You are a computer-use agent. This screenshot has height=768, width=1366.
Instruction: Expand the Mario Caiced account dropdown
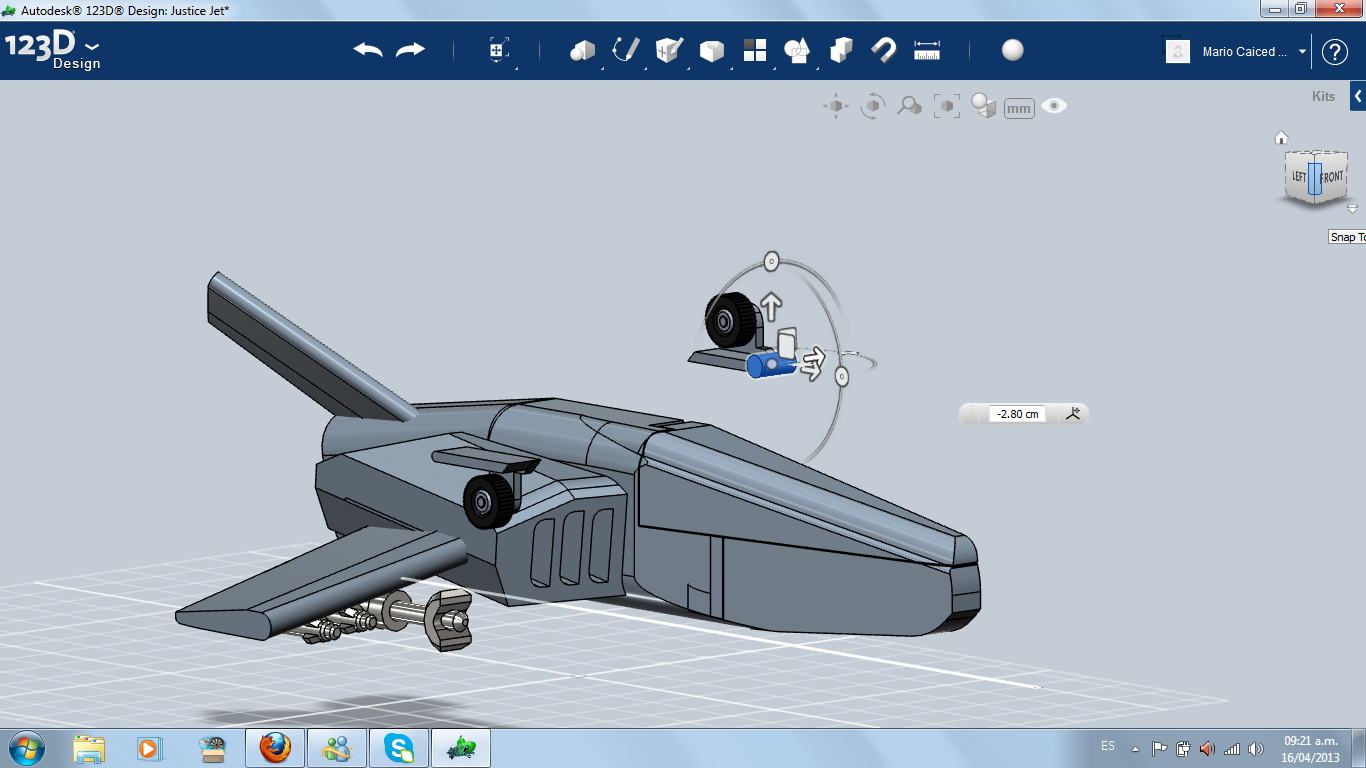coord(1302,51)
